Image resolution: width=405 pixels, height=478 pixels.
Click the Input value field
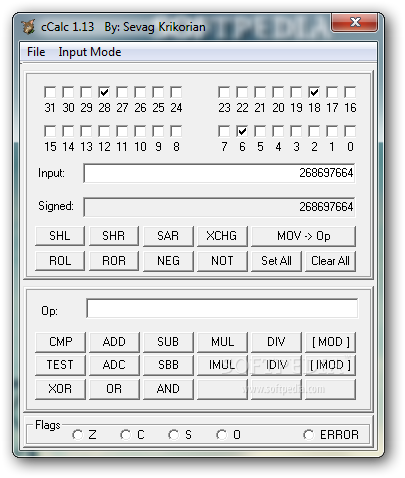click(219, 173)
